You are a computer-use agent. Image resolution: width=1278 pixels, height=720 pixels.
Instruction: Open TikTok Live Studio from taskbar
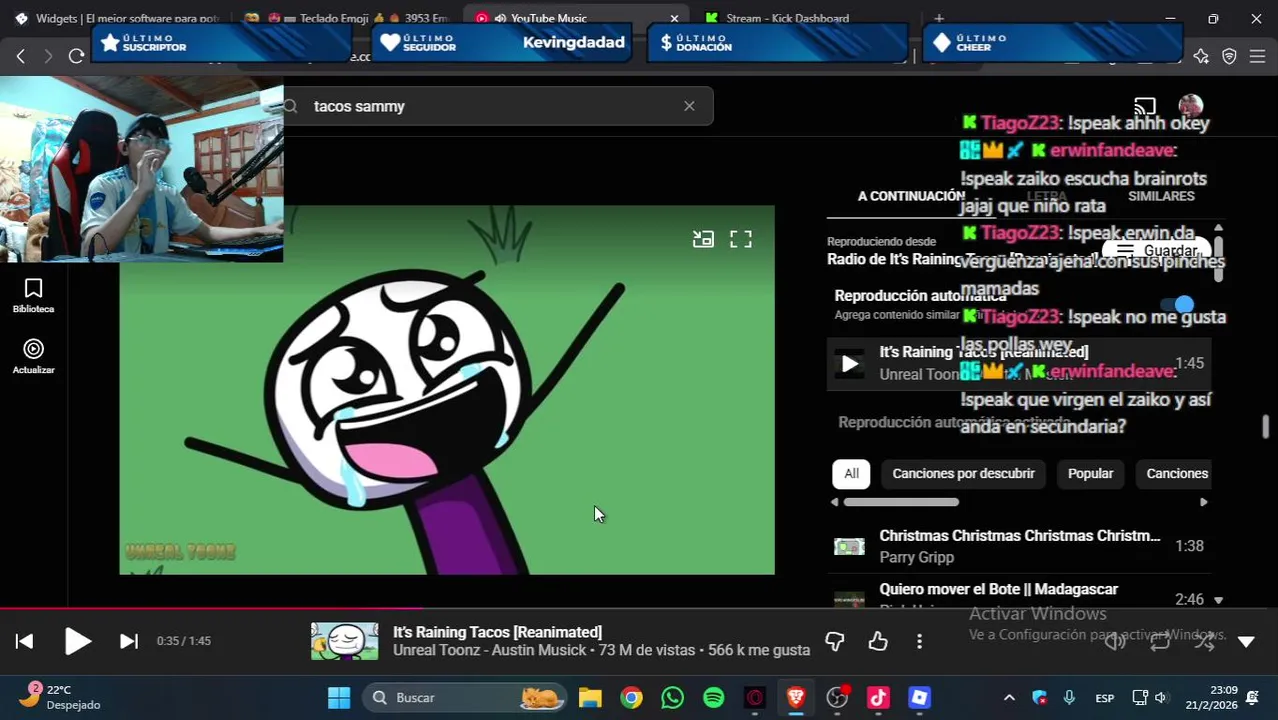[878, 697]
